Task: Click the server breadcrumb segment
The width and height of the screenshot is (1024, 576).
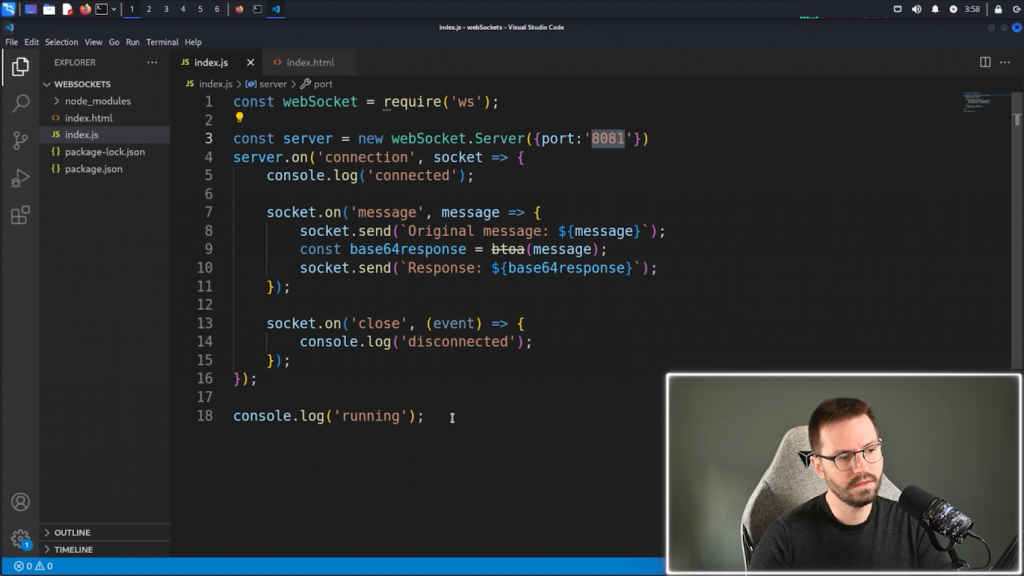Action: click(266, 84)
